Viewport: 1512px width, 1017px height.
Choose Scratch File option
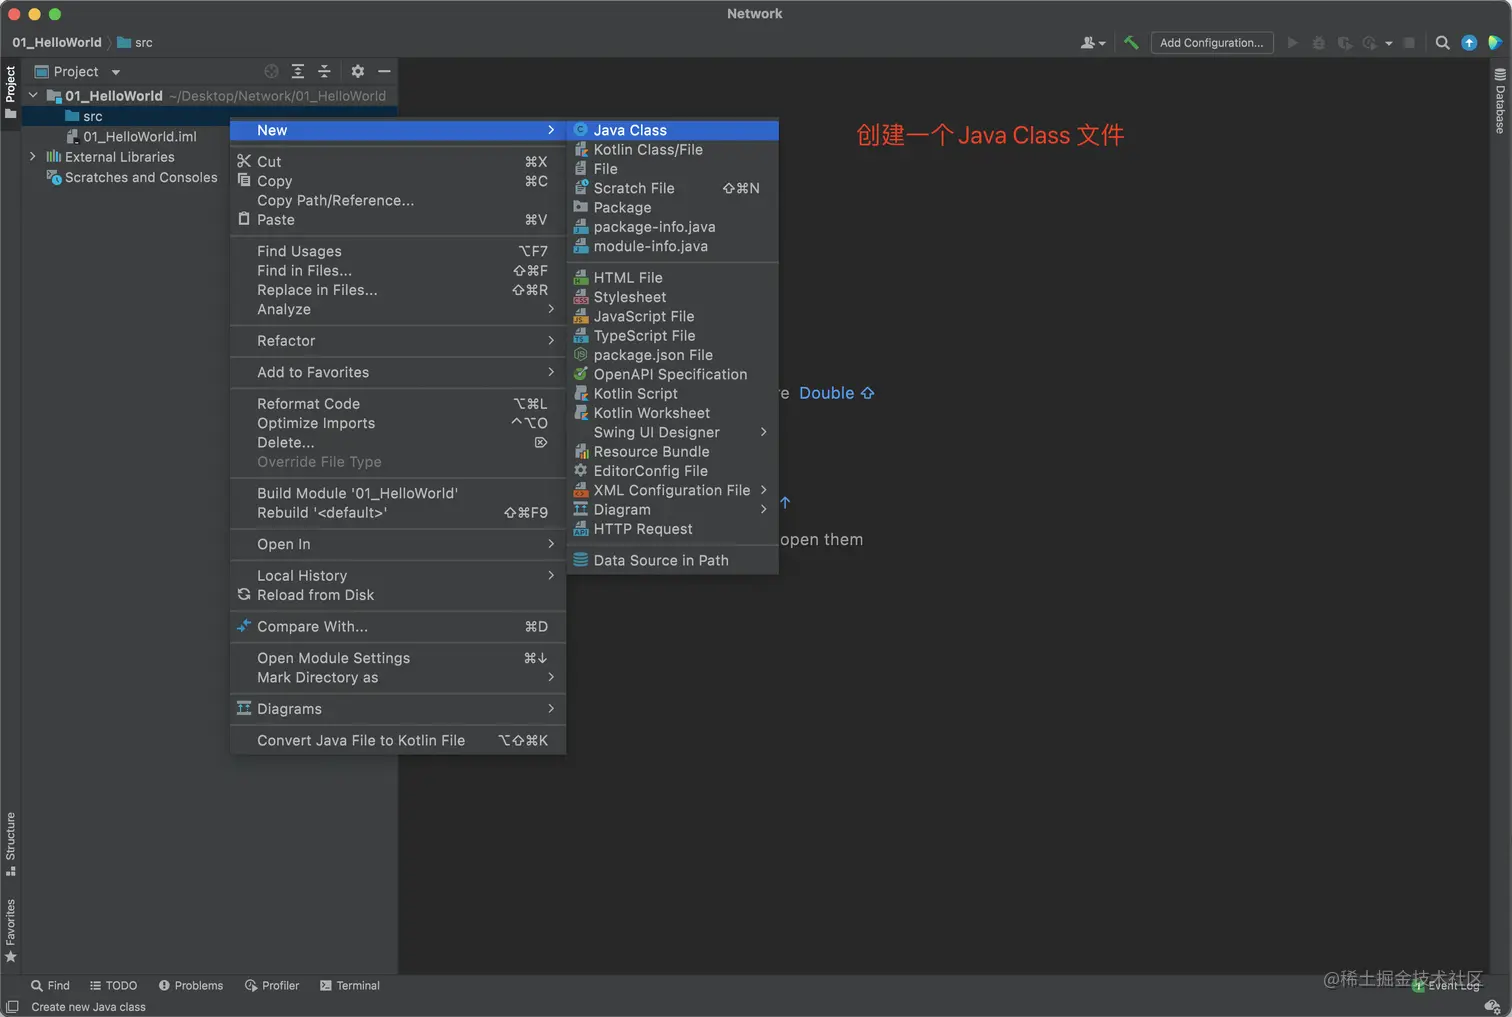(673, 188)
